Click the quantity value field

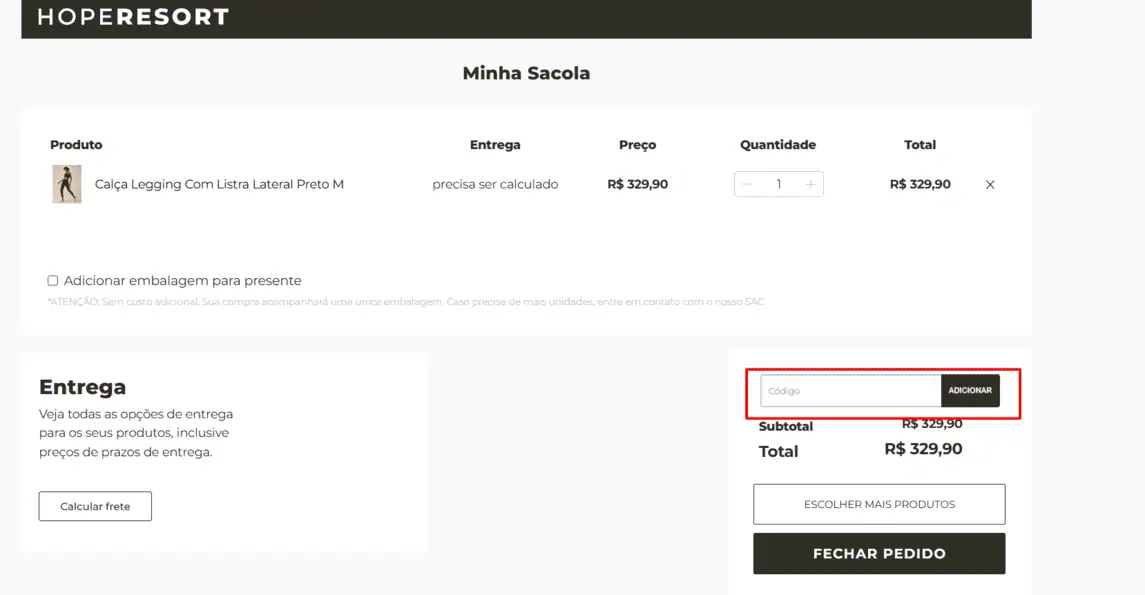pyautogui.click(x=778, y=184)
